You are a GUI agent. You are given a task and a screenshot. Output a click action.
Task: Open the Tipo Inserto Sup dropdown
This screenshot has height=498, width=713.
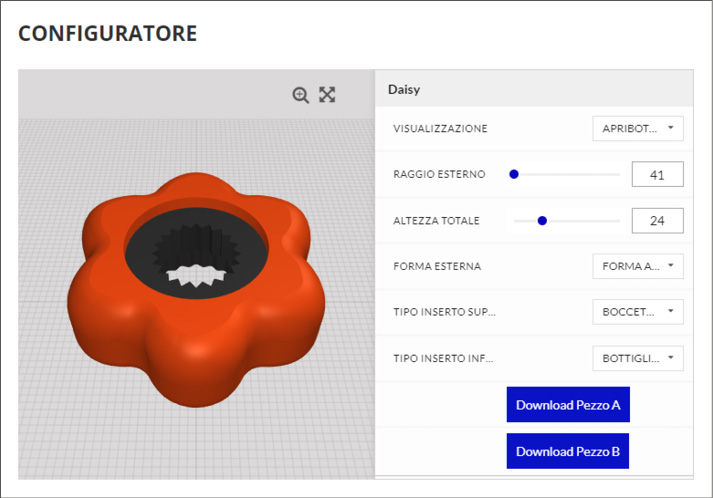638,312
